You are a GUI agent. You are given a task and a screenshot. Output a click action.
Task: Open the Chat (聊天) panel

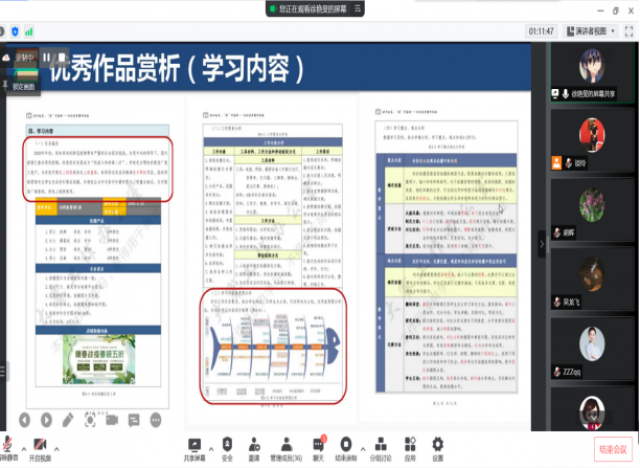click(319, 446)
